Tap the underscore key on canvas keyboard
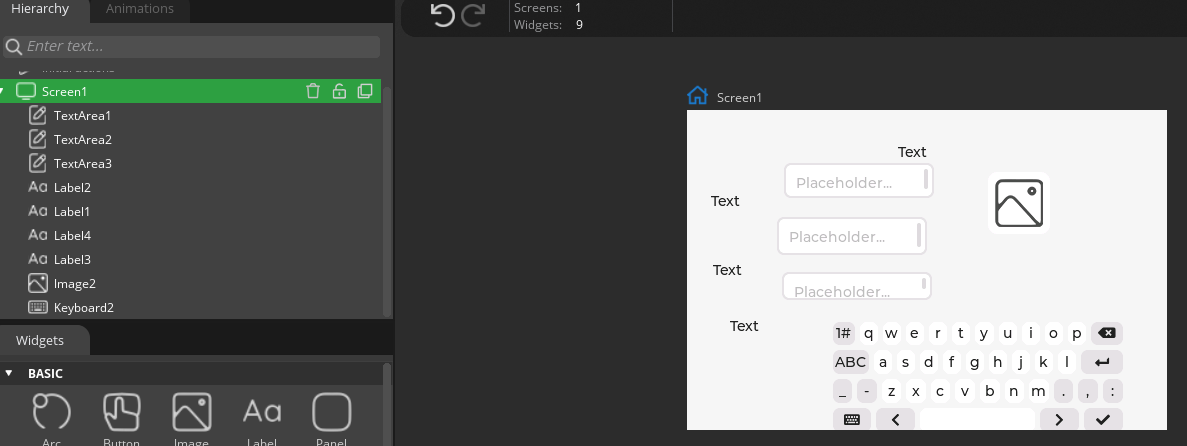Viewport: 1187px width, 446px height. (x=842, y=391)
